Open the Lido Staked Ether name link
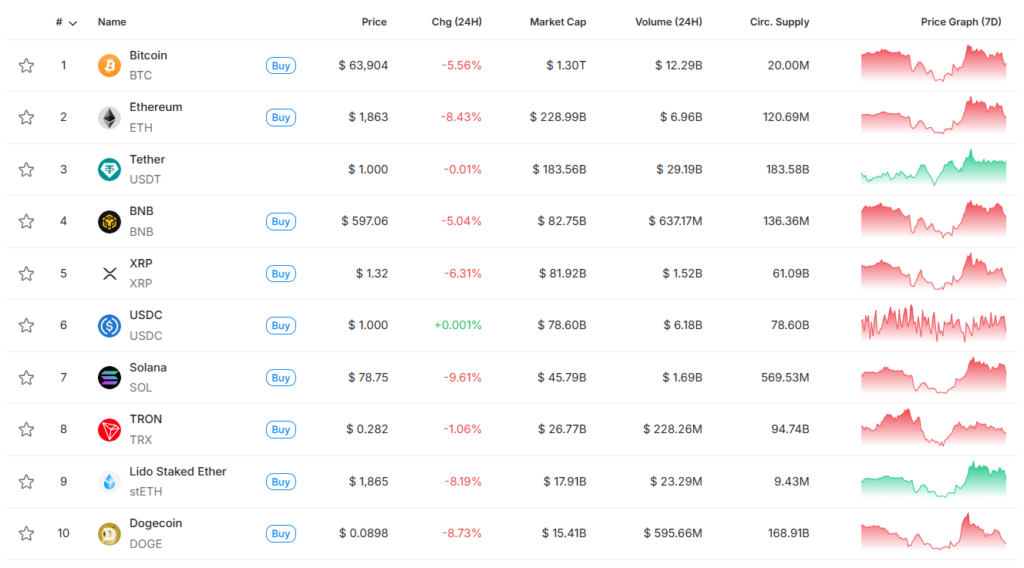This screenshot has height=568, width=1024. coord(178,472)
